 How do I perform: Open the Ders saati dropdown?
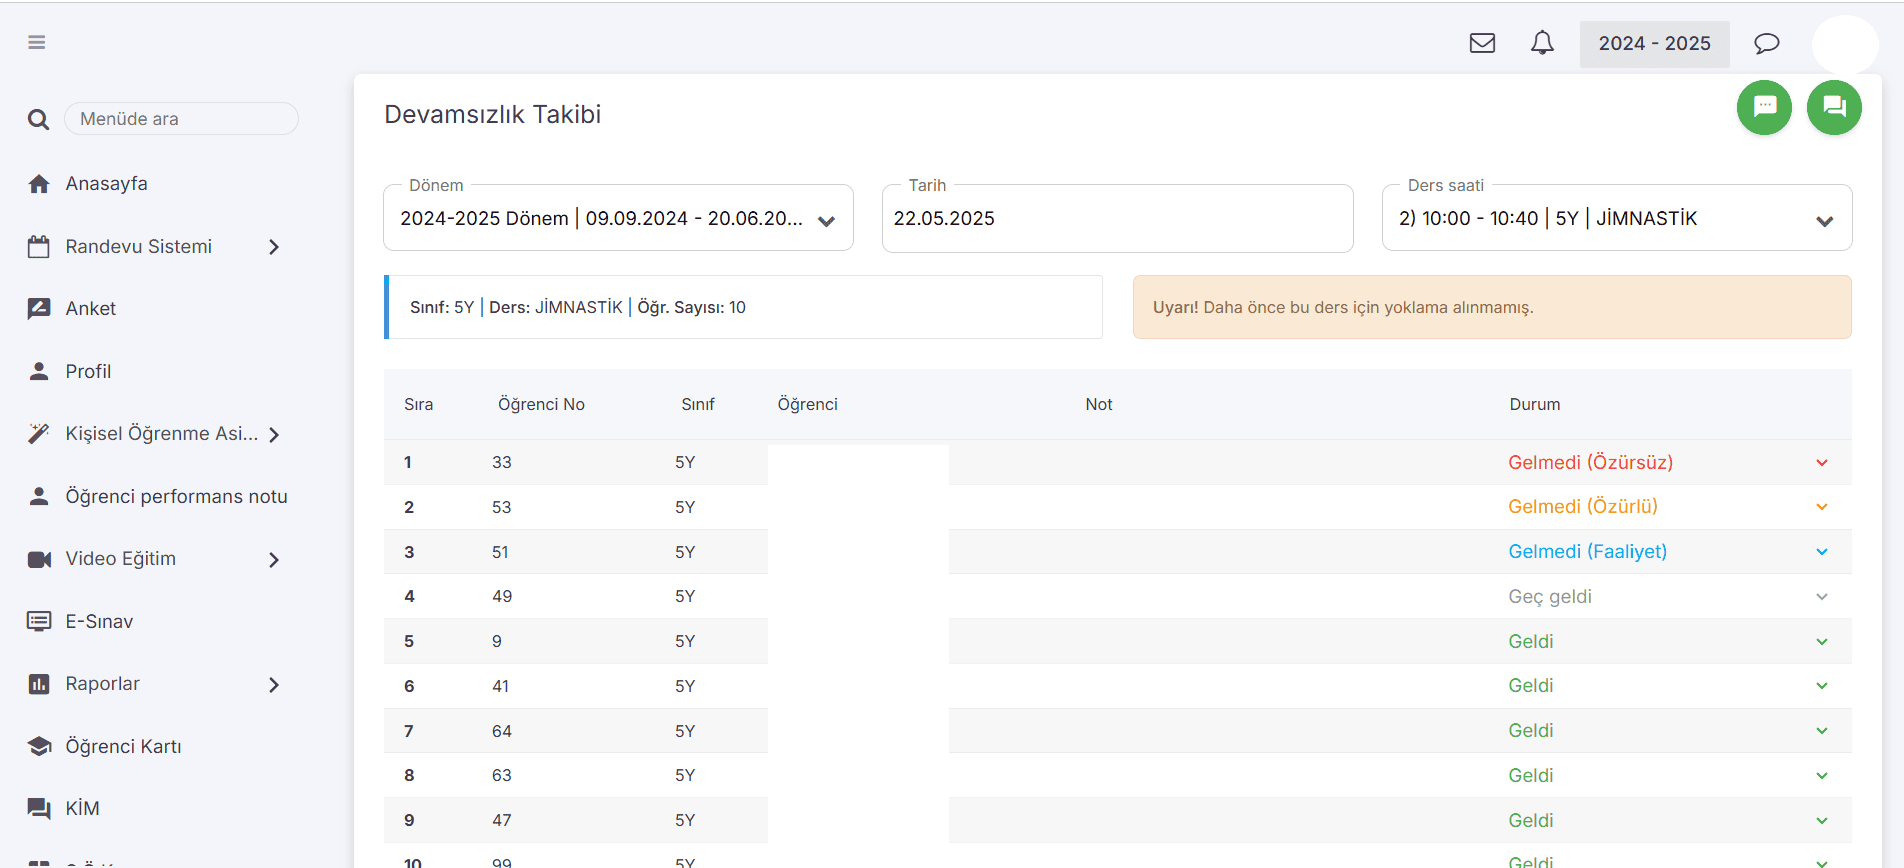pyautogui.click(x=1616, y=219)
